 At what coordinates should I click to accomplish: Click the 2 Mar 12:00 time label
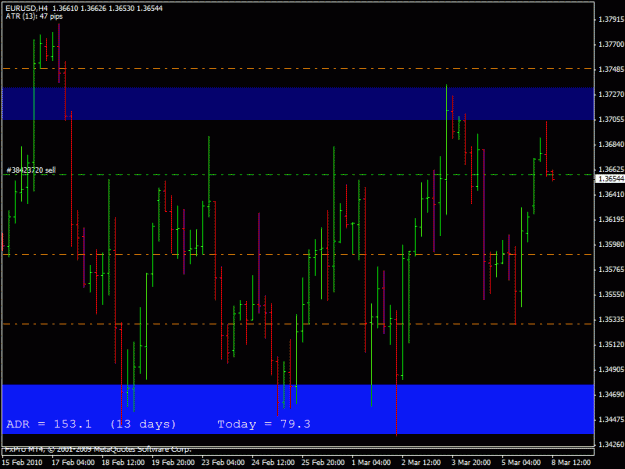pyautogui.click(x=421, y=462)
